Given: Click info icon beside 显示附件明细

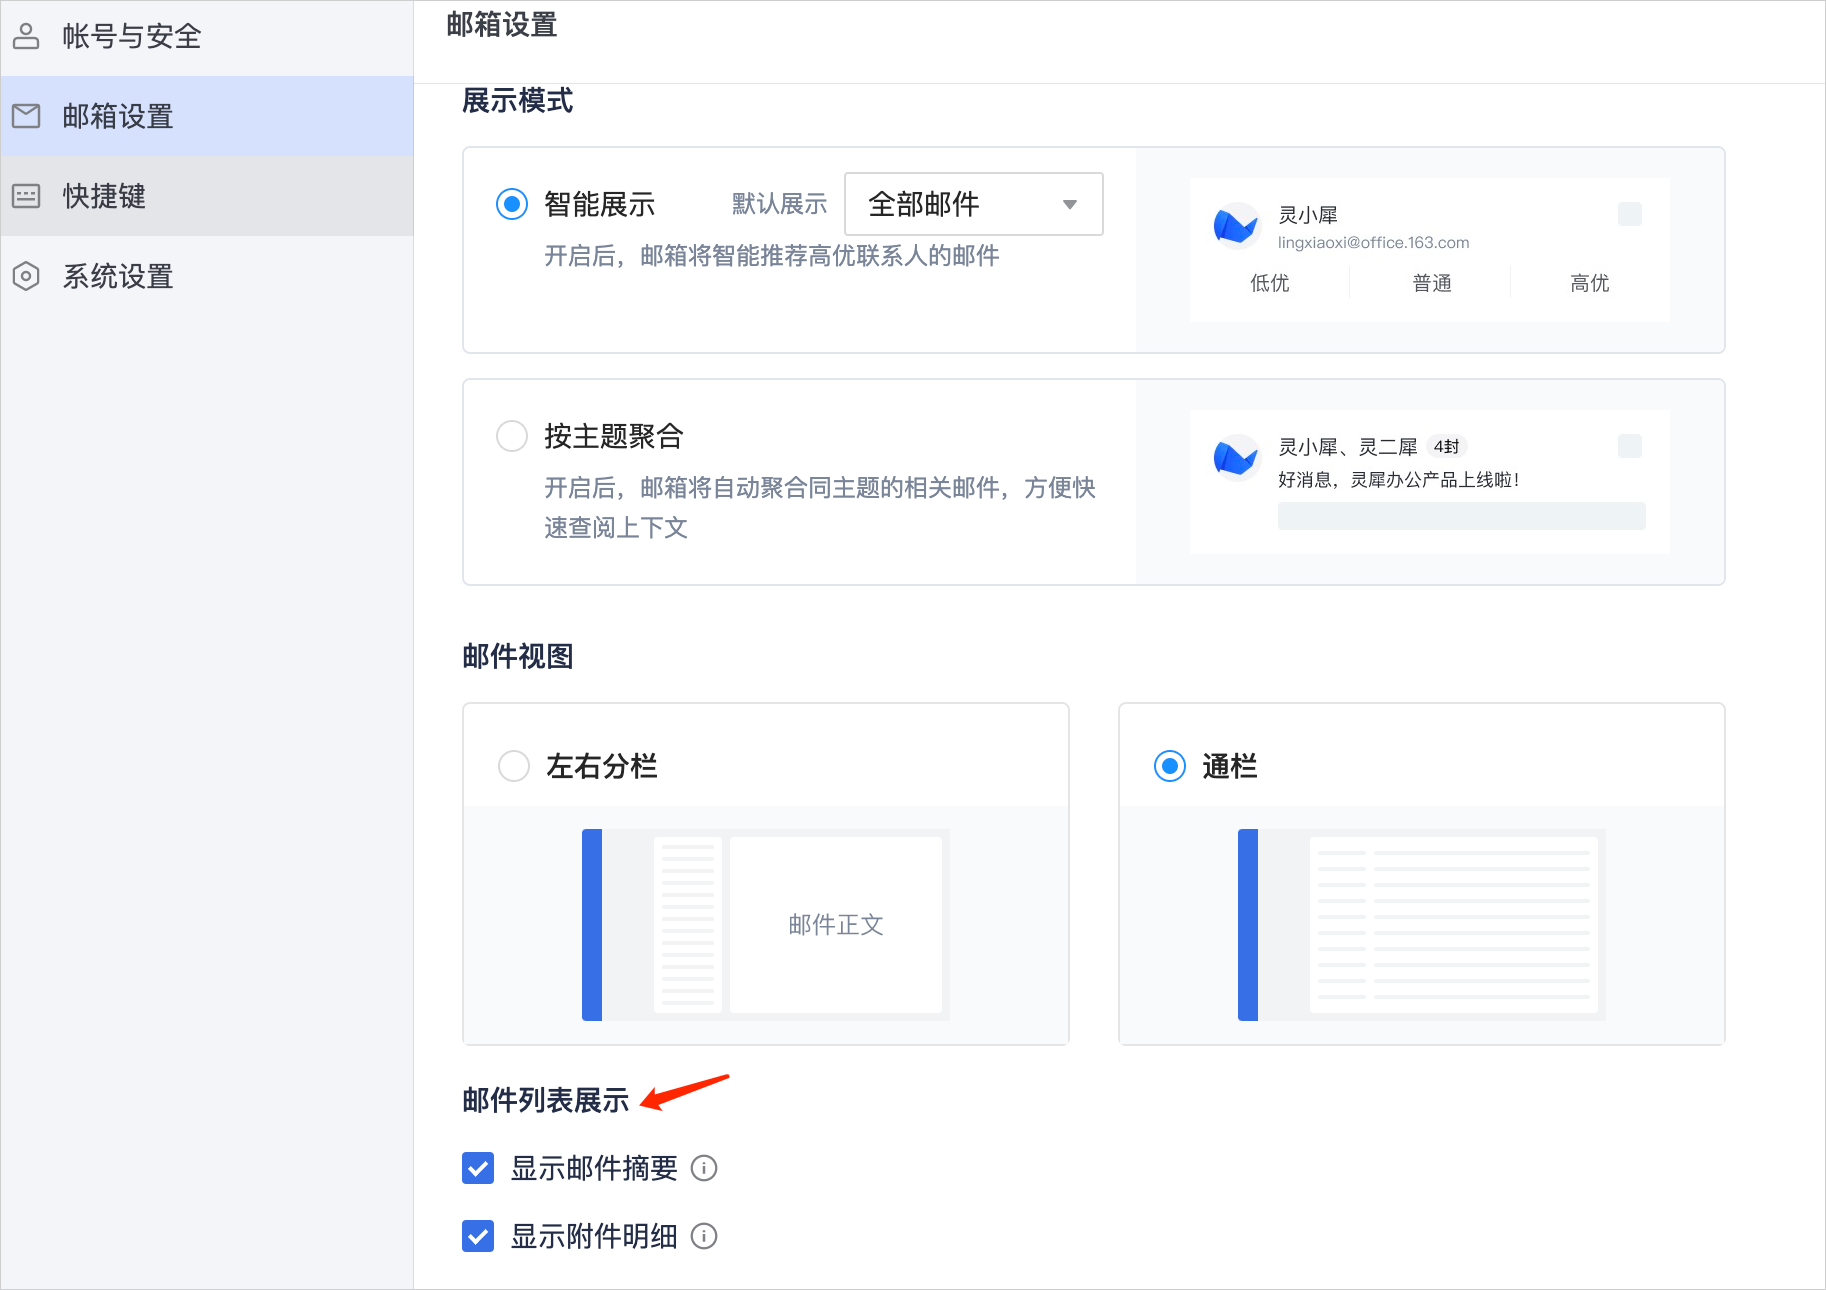Looking at the screenshot, I should 704,1236.
